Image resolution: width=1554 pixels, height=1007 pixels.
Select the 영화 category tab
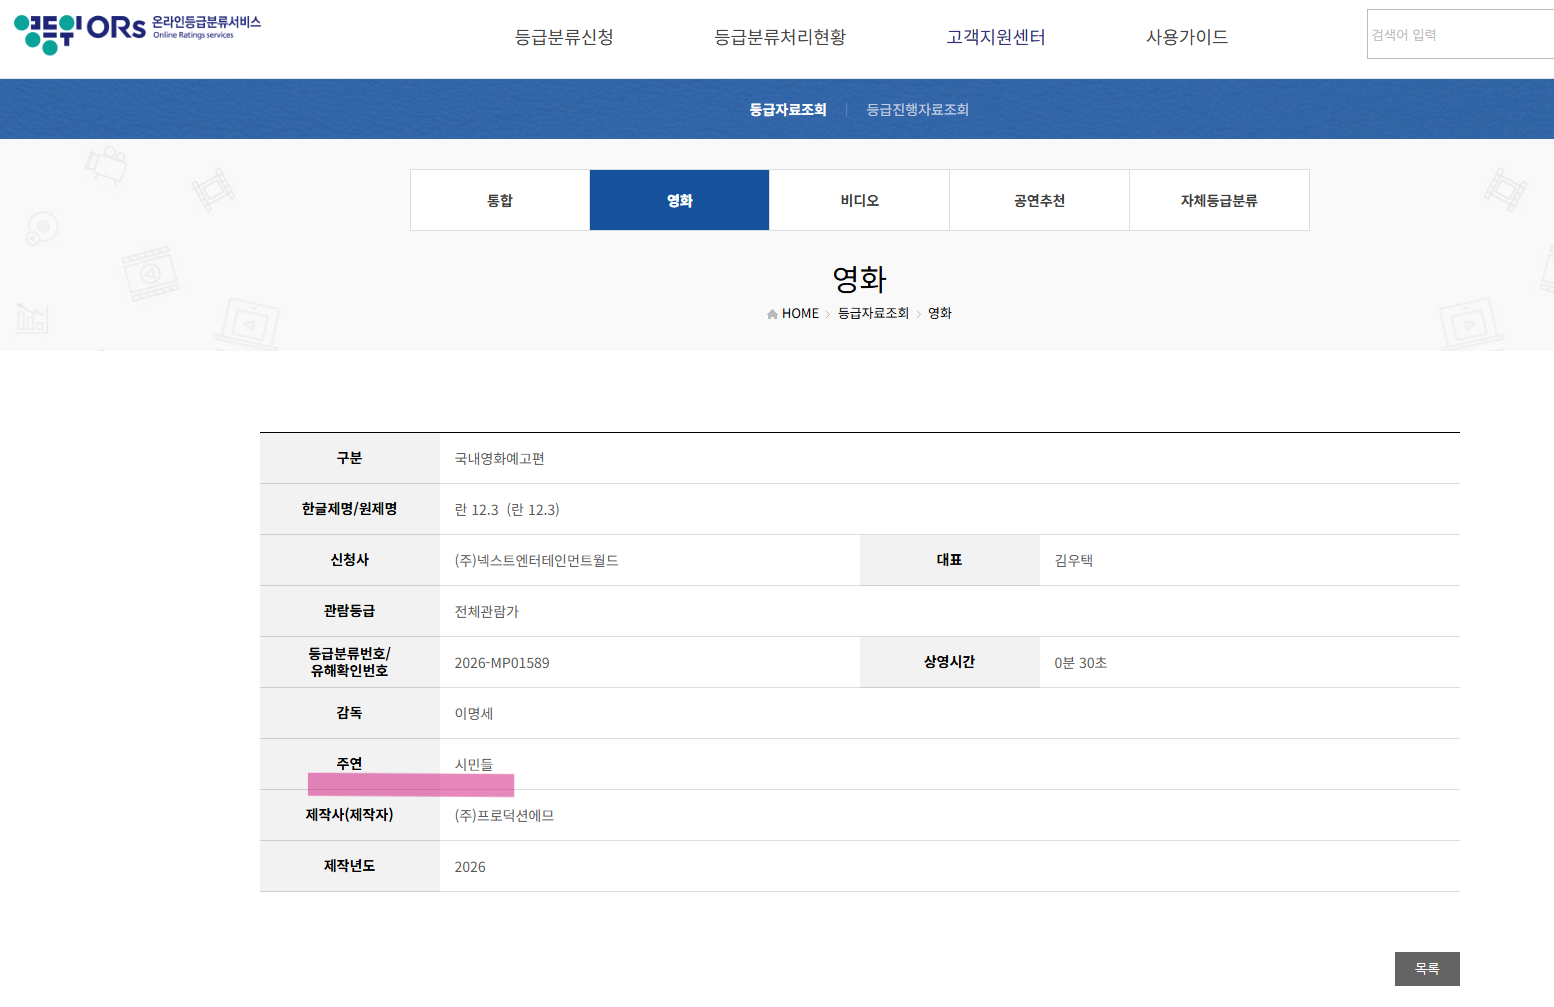(680, 201)
